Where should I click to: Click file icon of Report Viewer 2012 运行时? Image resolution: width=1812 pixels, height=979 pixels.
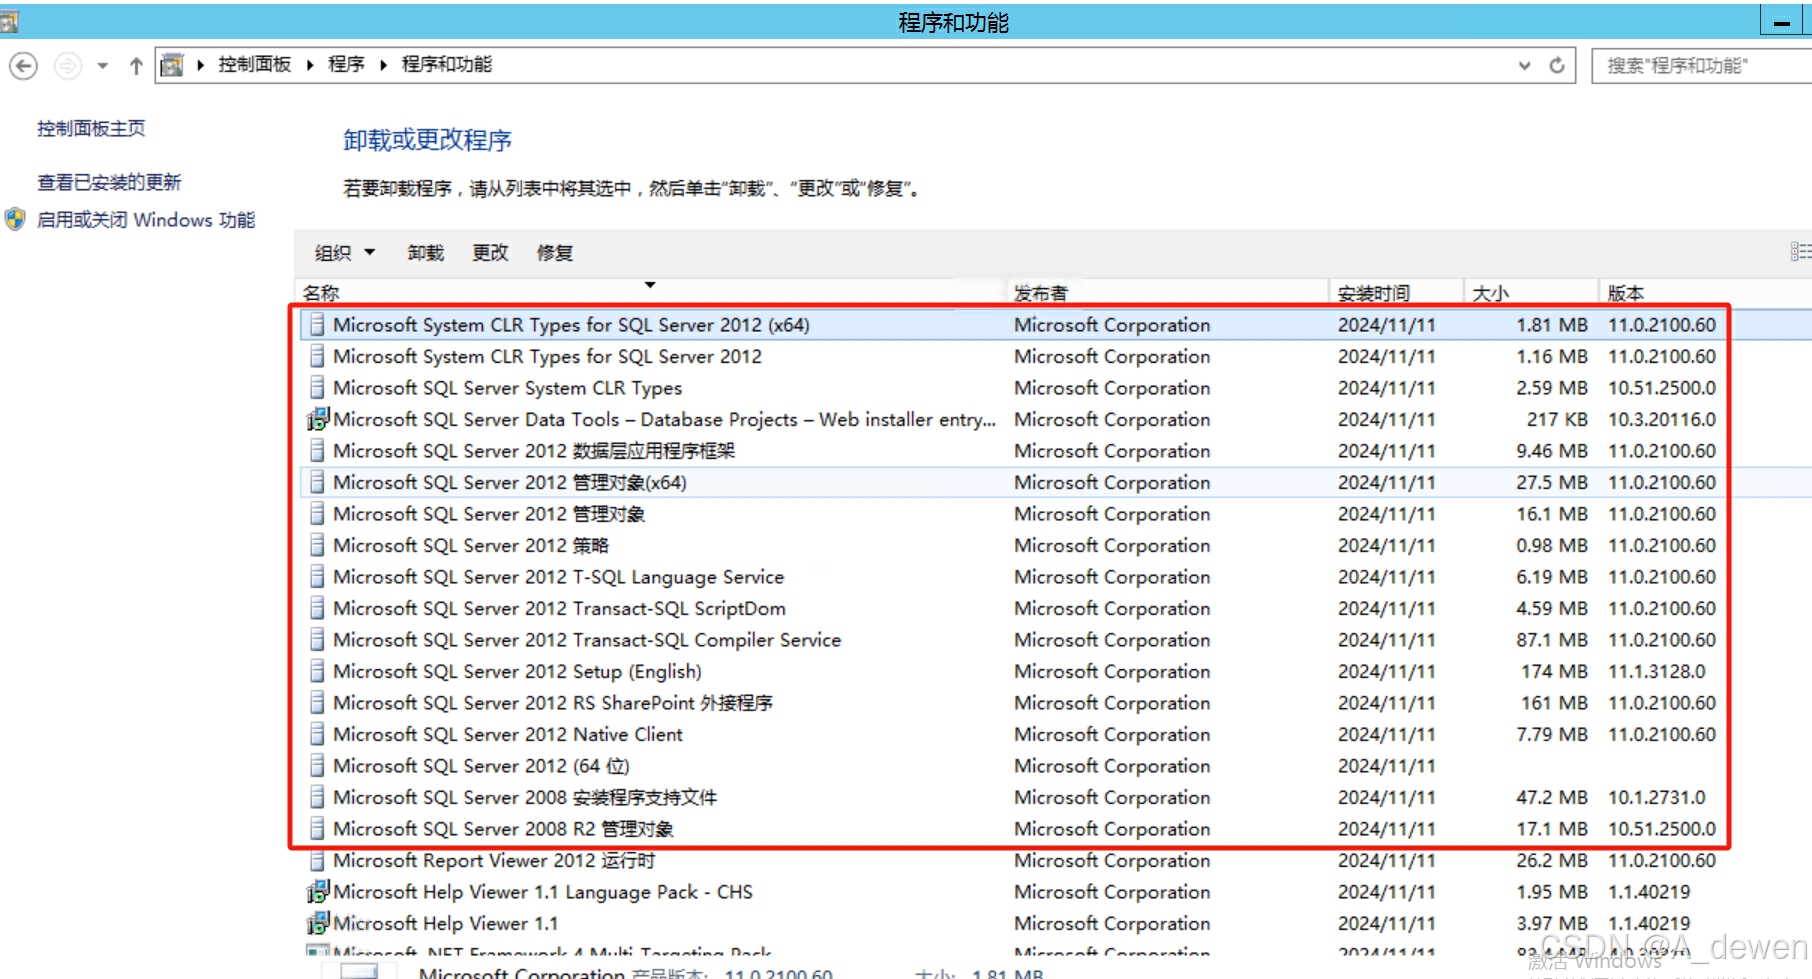pos(317,860)
